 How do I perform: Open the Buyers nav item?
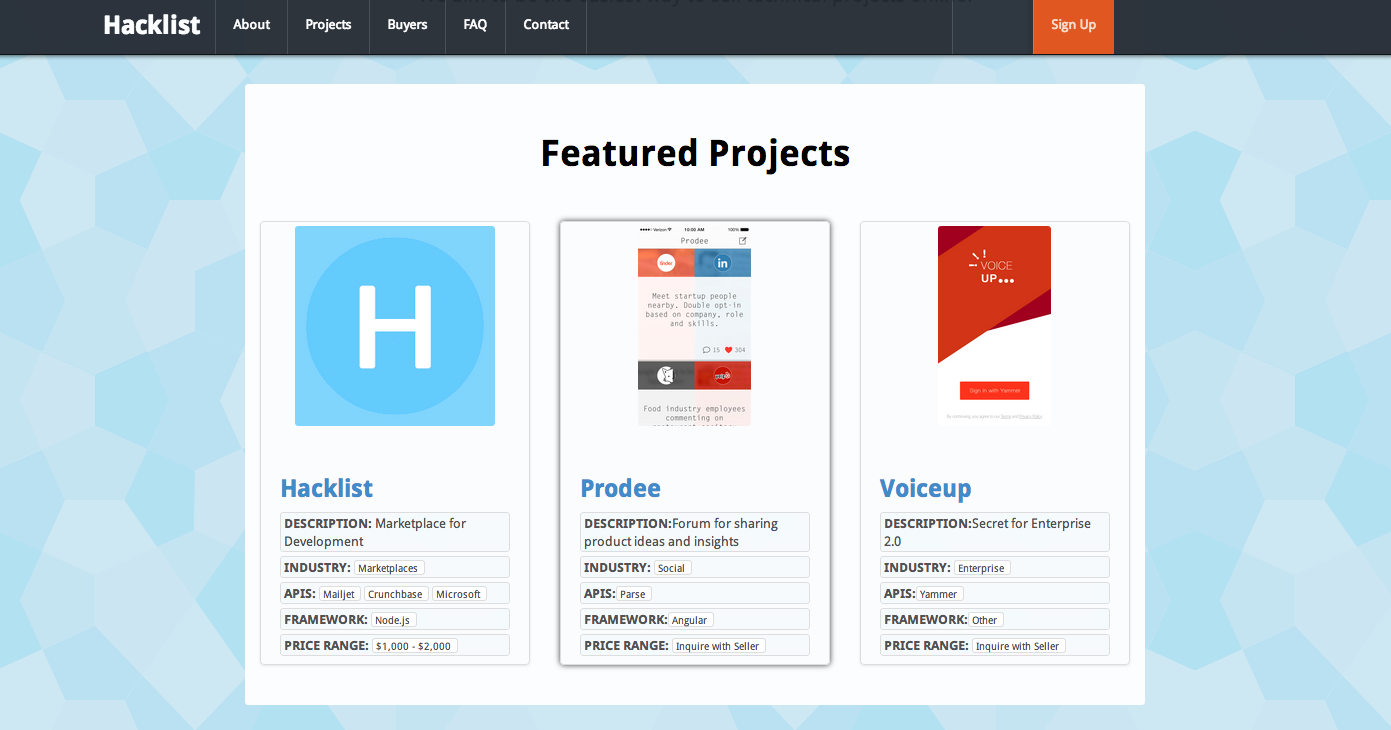[407, 25]
